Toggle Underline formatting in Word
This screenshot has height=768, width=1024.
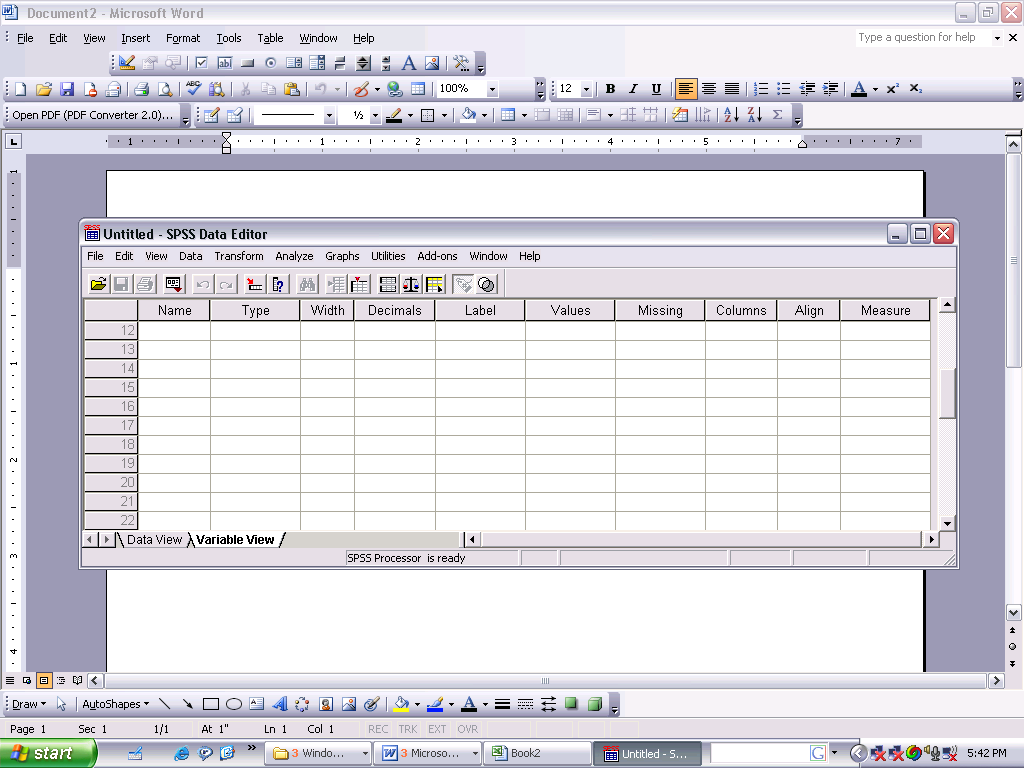656,89
